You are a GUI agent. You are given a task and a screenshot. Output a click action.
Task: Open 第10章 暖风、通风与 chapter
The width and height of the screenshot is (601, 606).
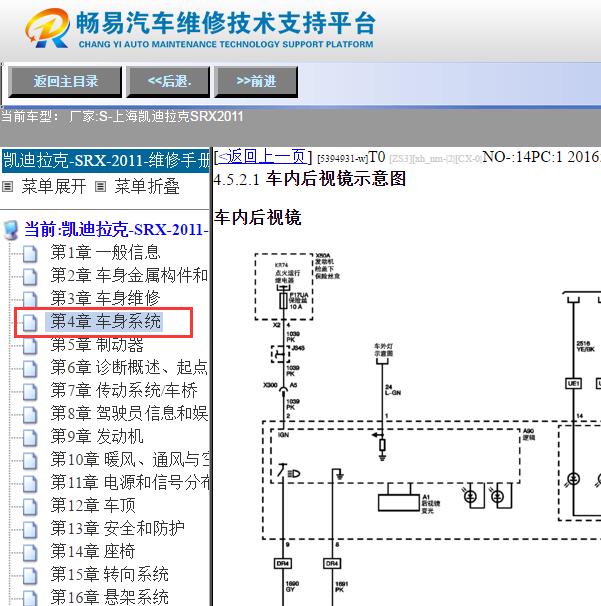pos(129,459)
